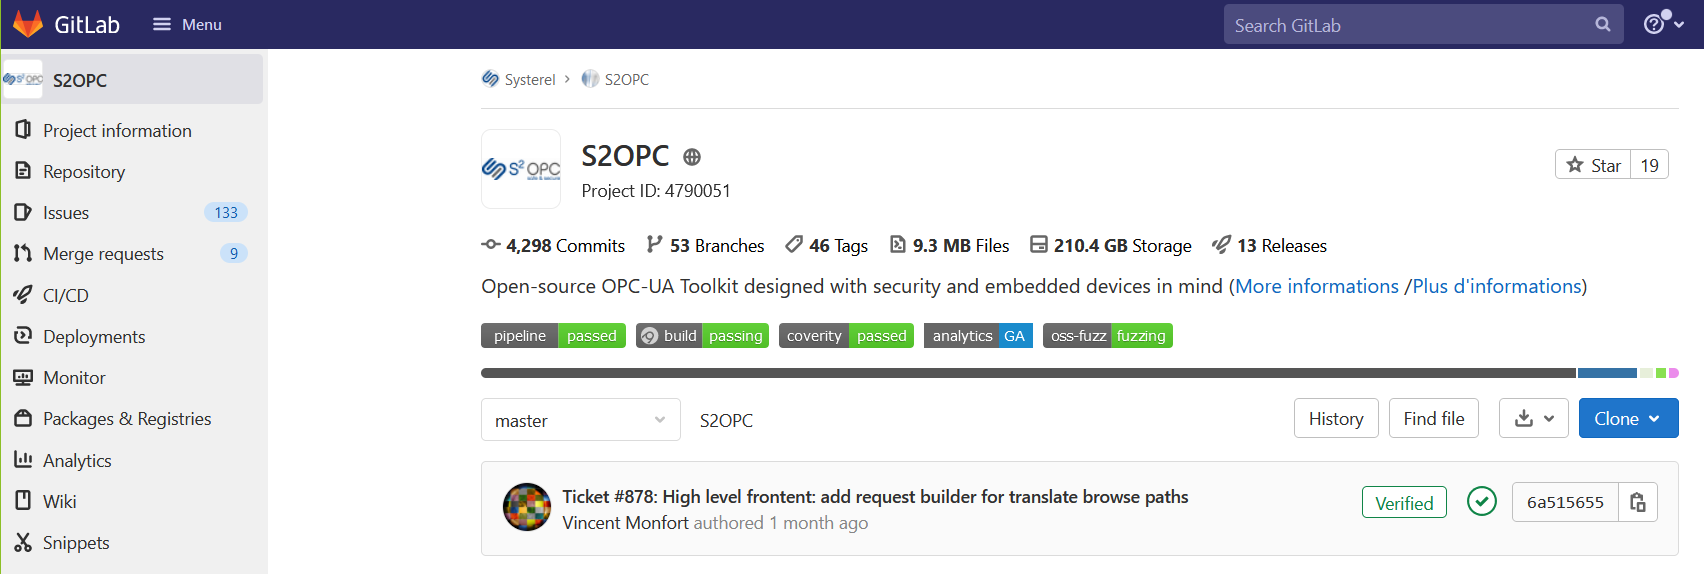1704x574 pixels.
Task: Go to Merge requests in sidebar
Action: [x=103, y=254]
